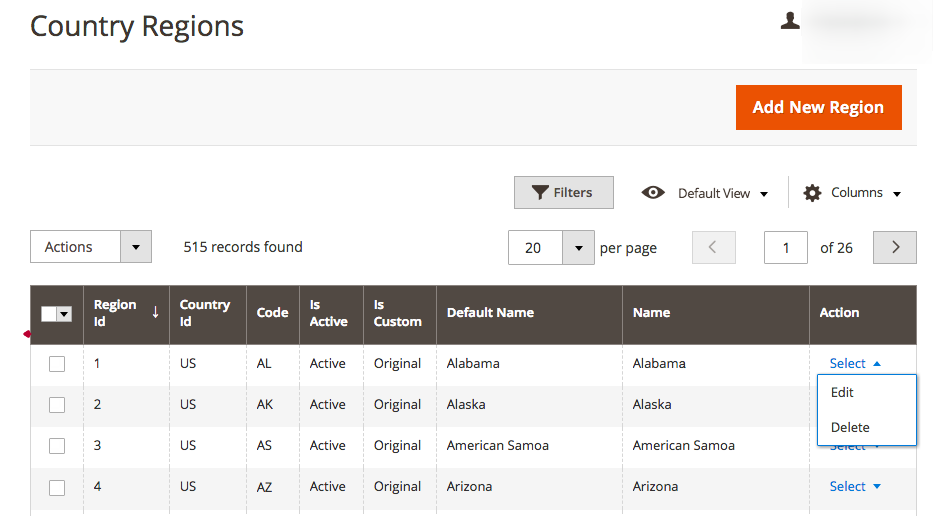The height and width of the screenshot is (516, 933).
Task: Check the Arizona row checkbox
Action: [57, 487]
